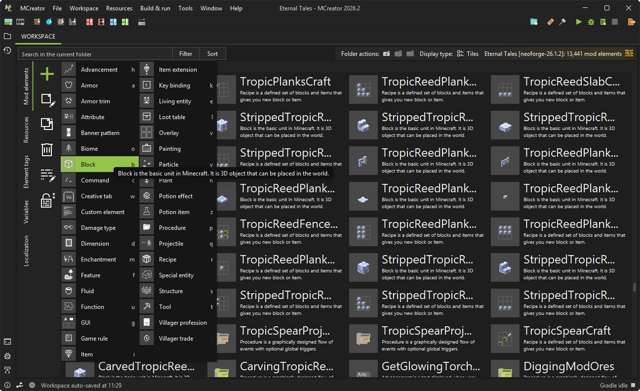Switch to Element tags vertical tab
The height and width of the screenshot is (391, 640).
[26, 172]
